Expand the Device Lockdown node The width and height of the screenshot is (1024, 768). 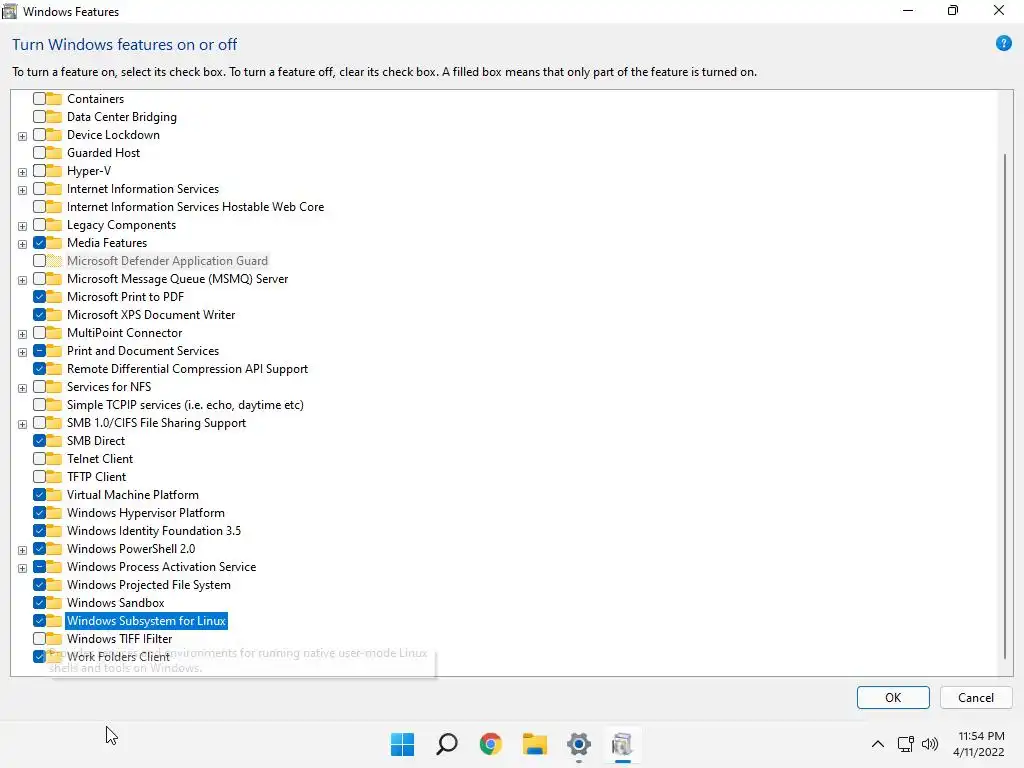point(22,136)
